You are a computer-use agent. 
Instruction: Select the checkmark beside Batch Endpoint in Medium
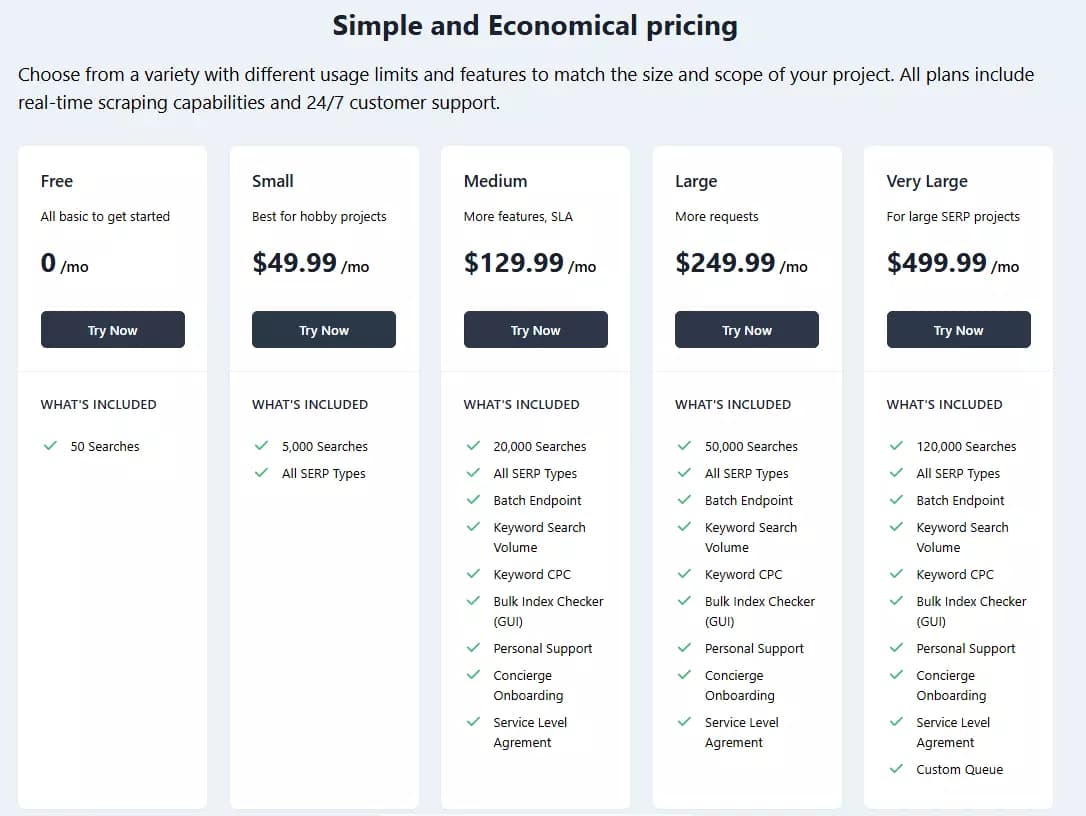474,500
